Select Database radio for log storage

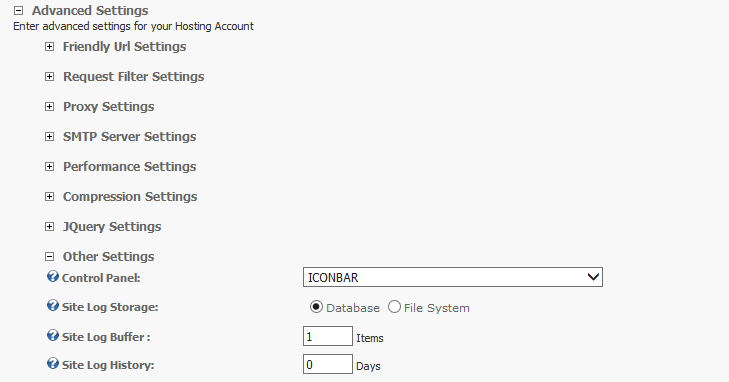click(x=316, y=307)
